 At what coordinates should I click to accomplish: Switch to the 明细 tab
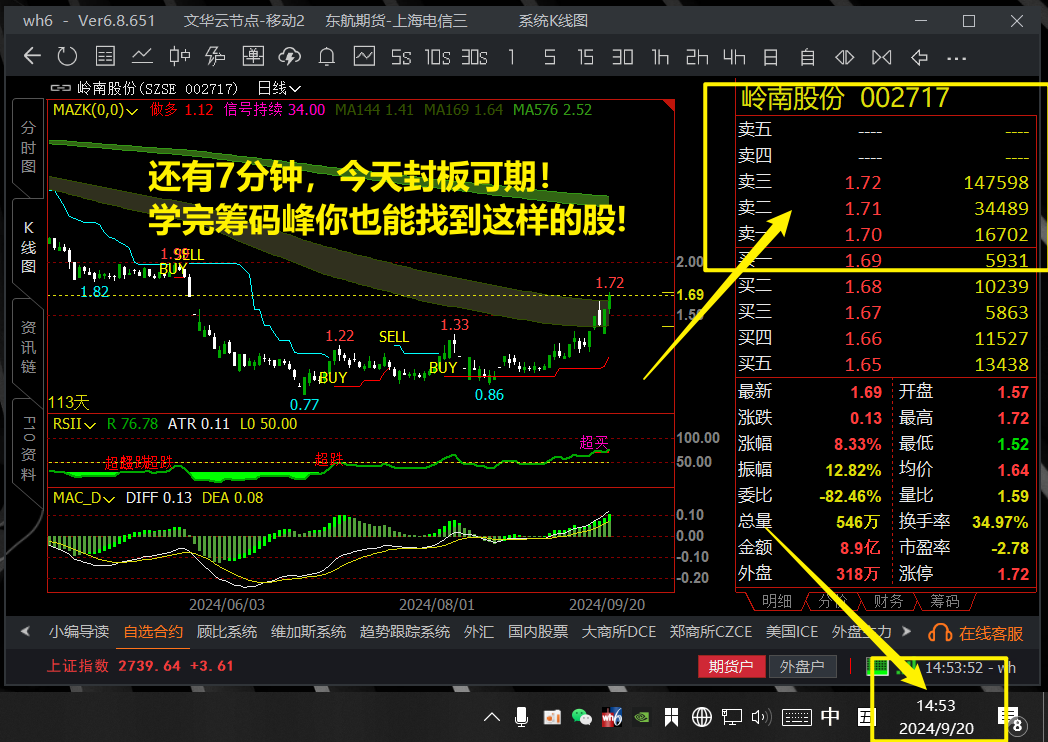coord(777,602)
